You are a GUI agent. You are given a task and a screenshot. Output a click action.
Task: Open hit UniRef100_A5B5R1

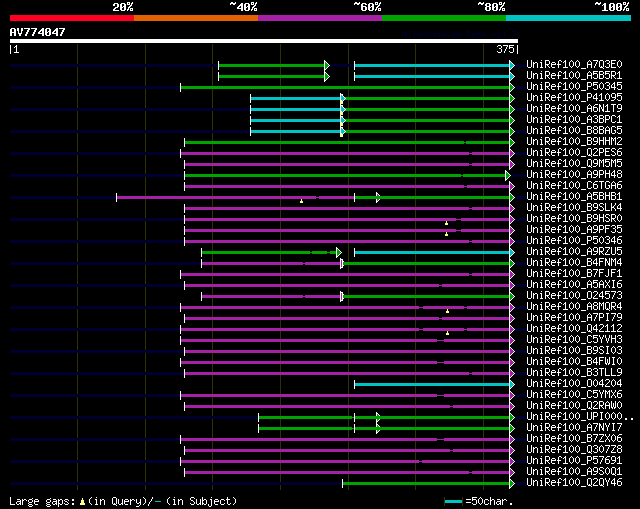point(574,76)
